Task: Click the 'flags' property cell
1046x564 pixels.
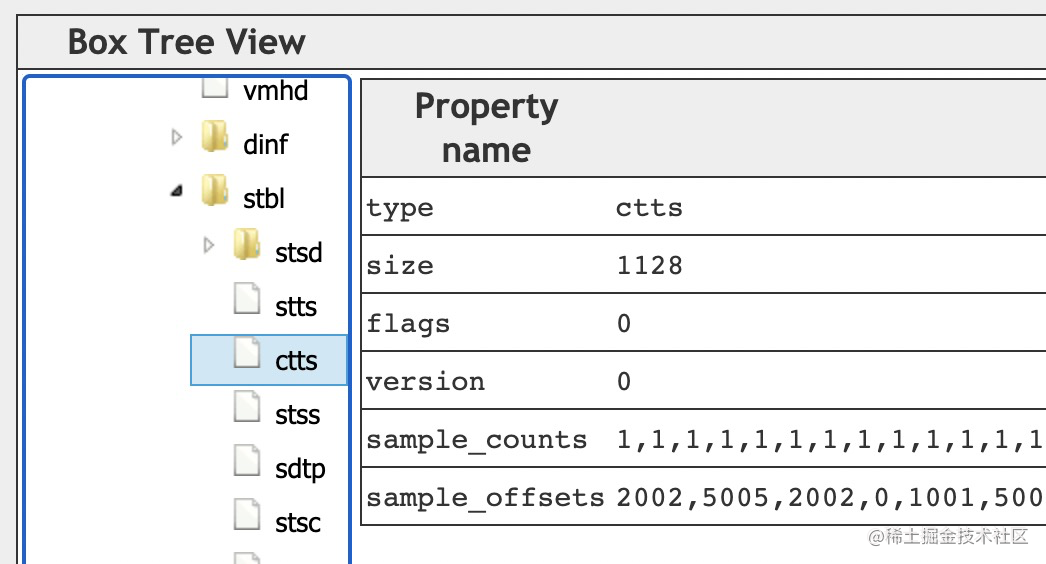Action: pos(408,324)
